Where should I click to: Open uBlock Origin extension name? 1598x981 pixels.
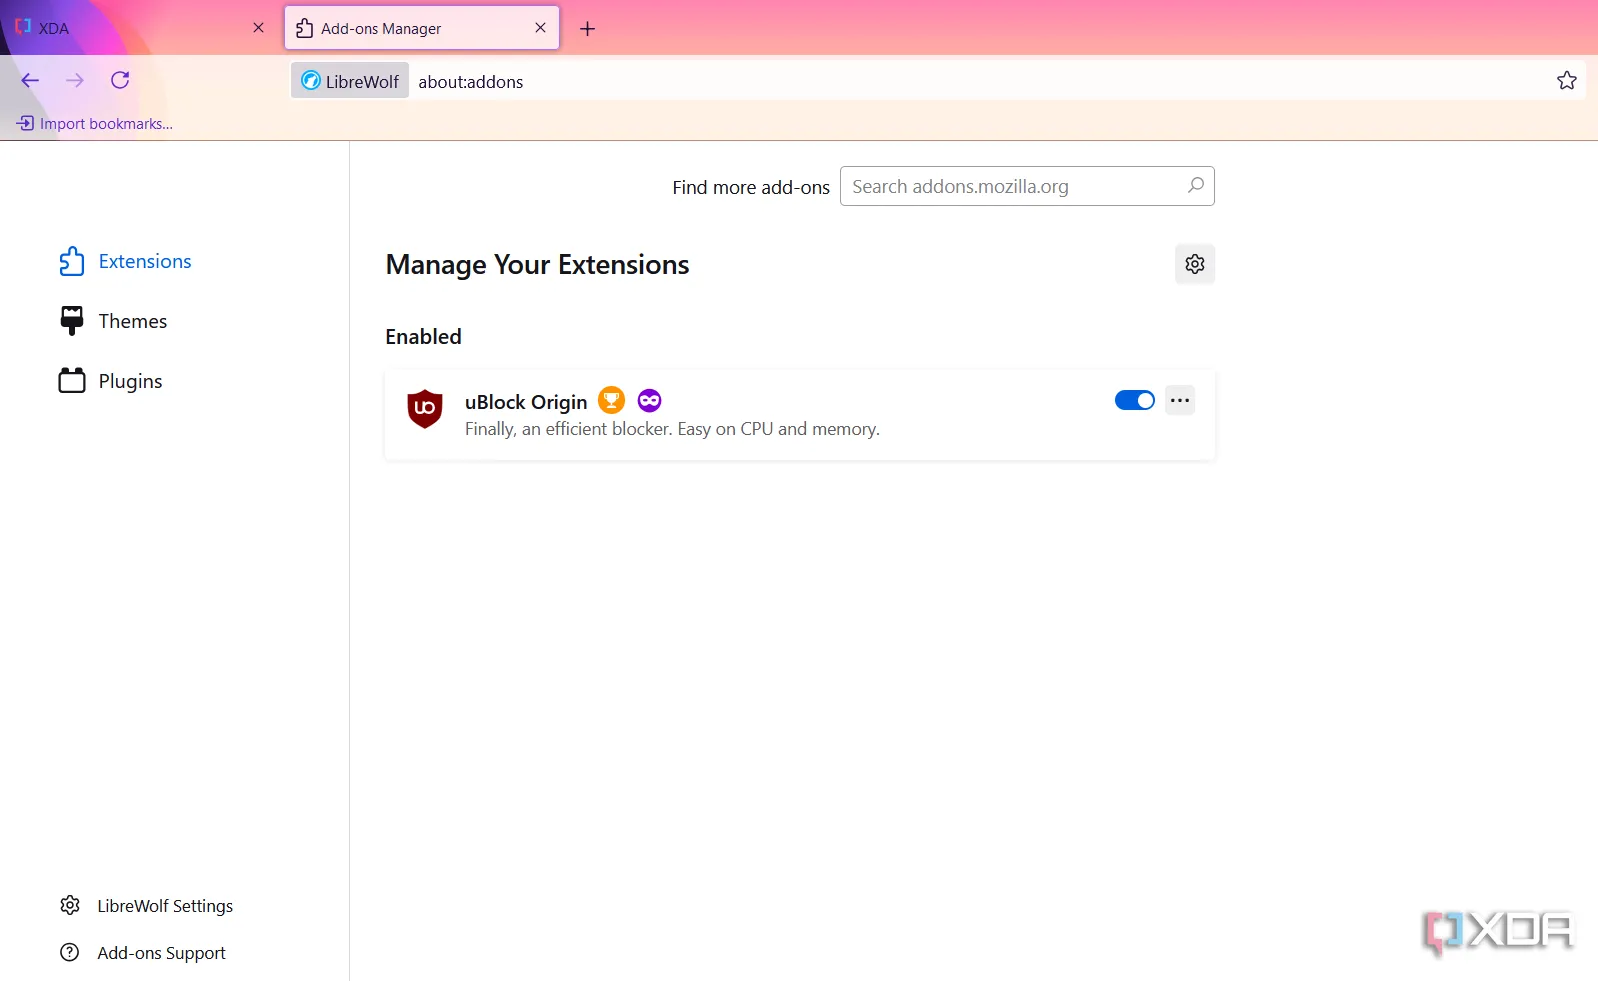point(526,402)
